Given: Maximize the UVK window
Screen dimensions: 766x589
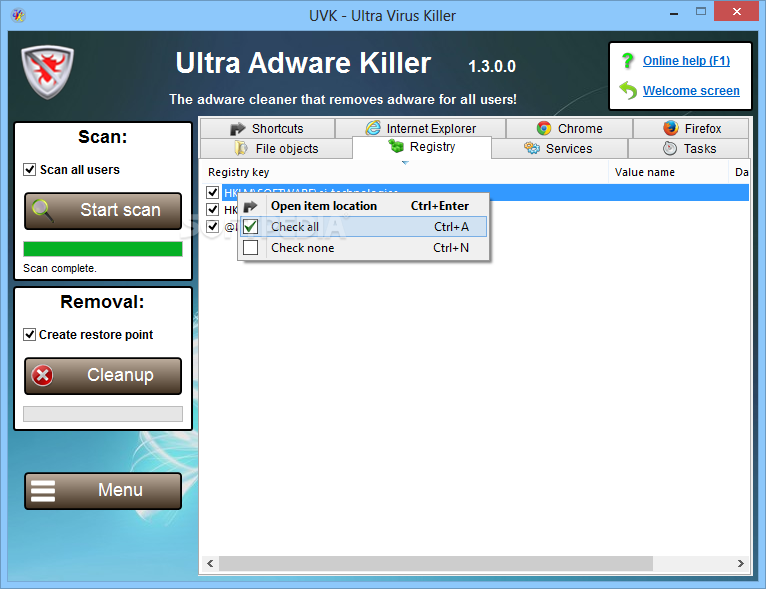Looking at the screenshot, I should (701, 12).
